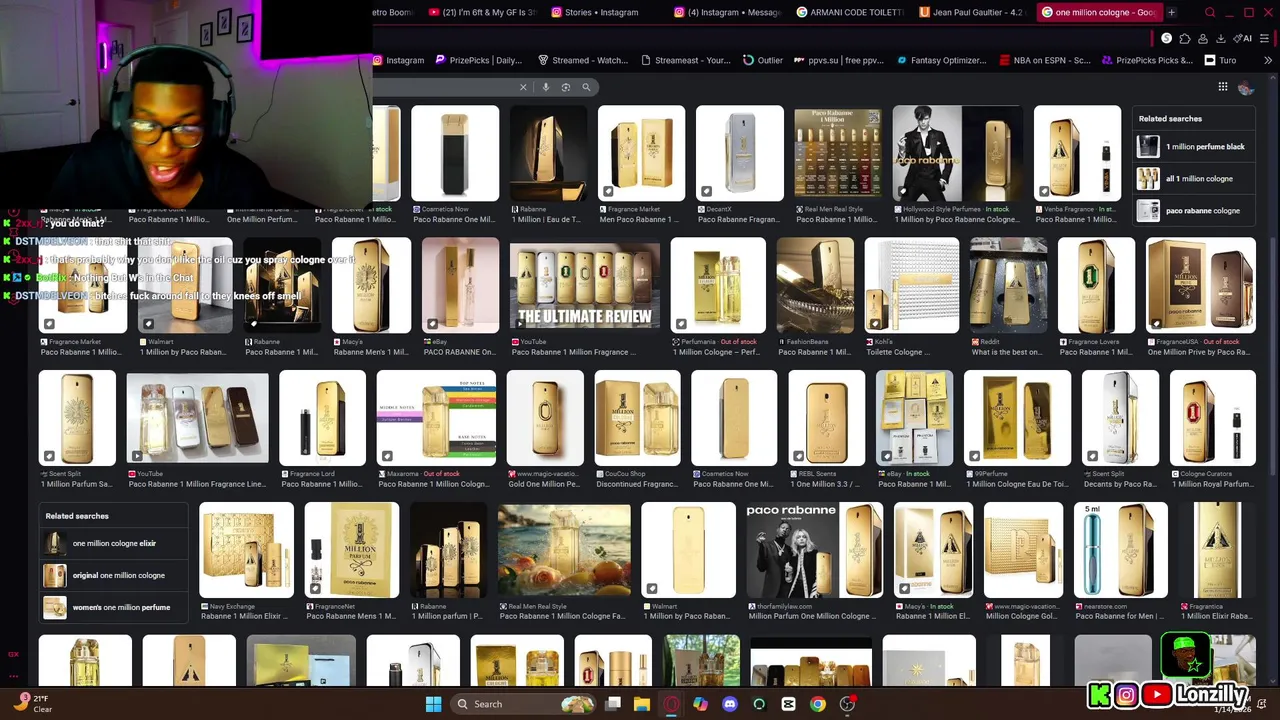Open the Cologne Curators 1 Million Royal image

[x=1213, y=419]
